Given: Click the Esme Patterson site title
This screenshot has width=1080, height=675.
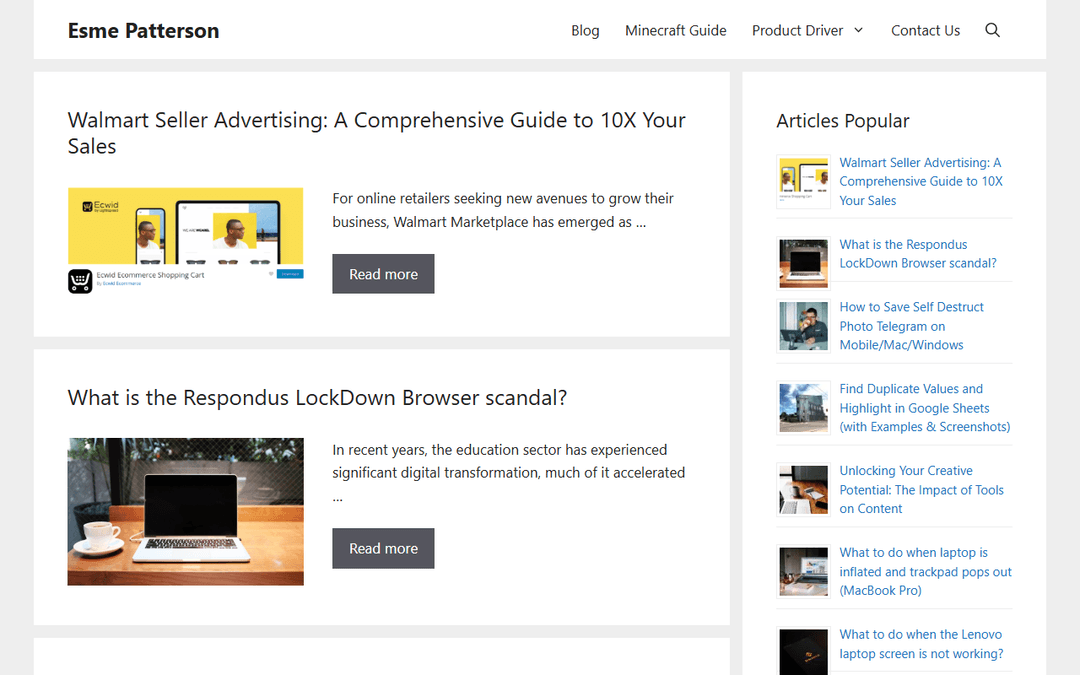Looking at the screenshot, I should (x=143, y=30).
